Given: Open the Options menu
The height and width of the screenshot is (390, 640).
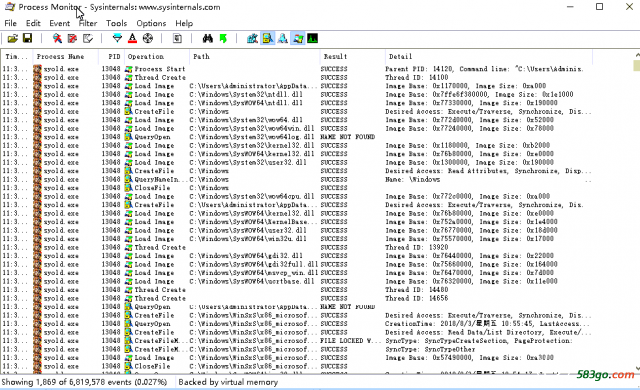Looking at the screenshot, I should [151, 23].
